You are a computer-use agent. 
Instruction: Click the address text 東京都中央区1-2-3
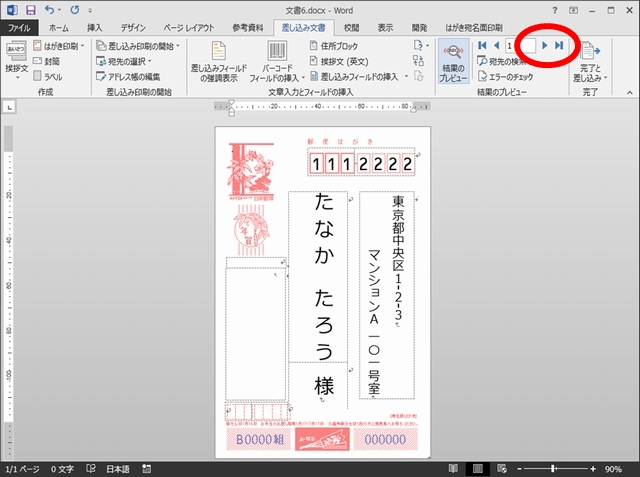click(398, 259)
